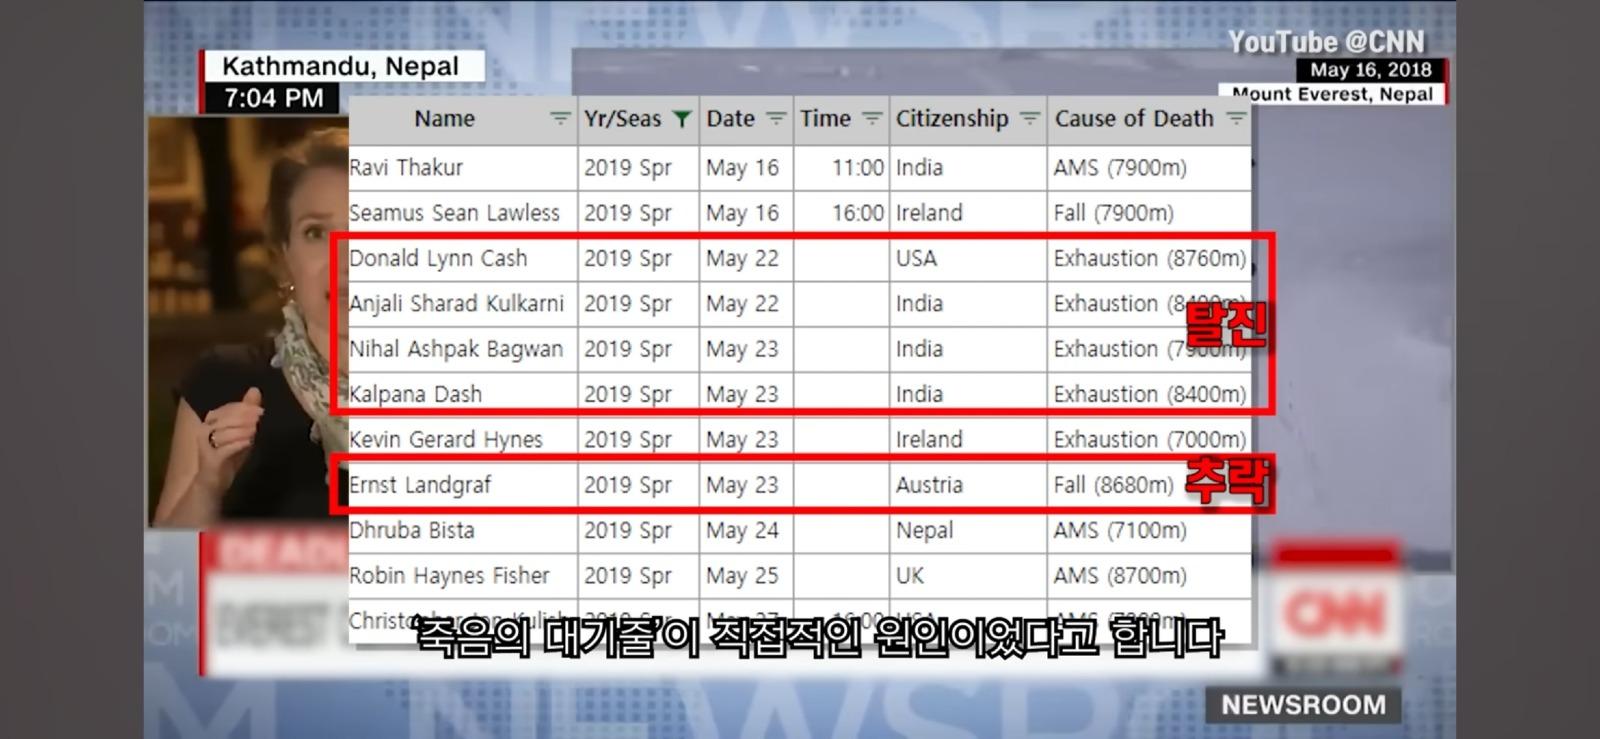Select the Cause of Death header label
This screenshot has width=1600, height=739.
pos(1134,119)
